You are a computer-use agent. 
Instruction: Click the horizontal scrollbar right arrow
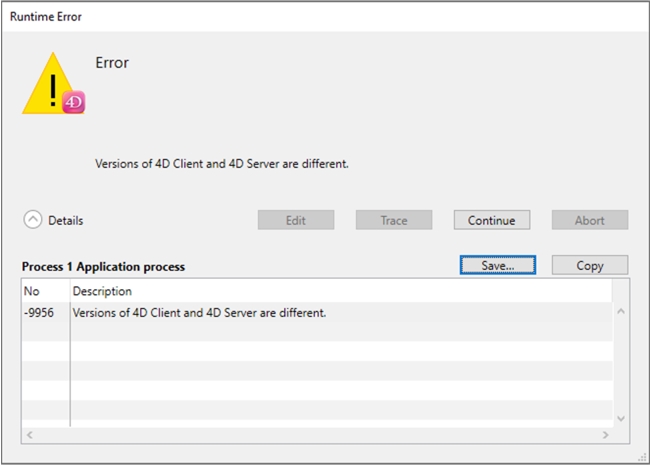[x=604, y=435]
